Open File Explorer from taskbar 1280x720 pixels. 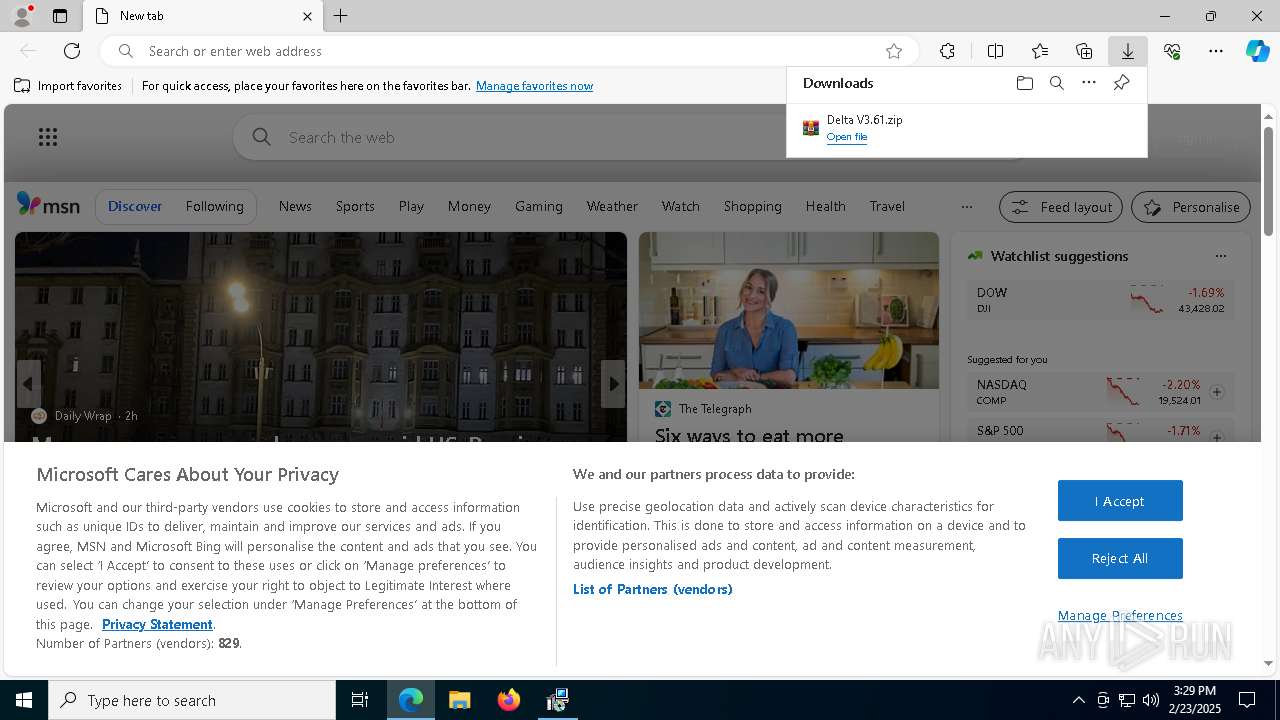[460, 700]
